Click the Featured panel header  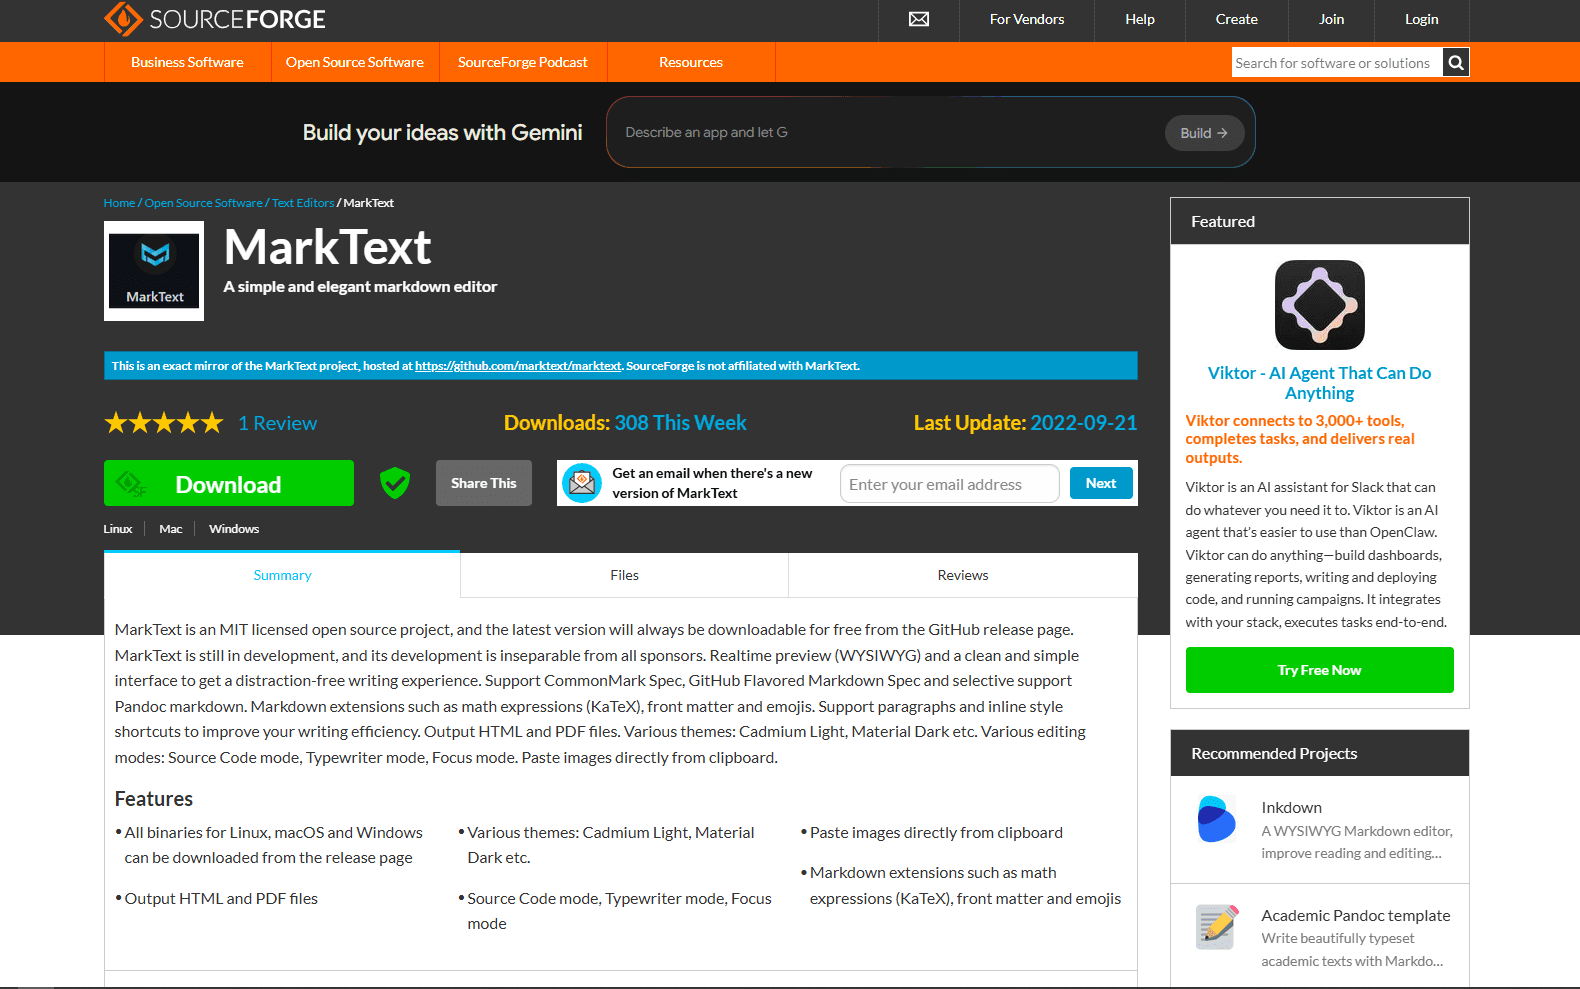coord(1320,221)
